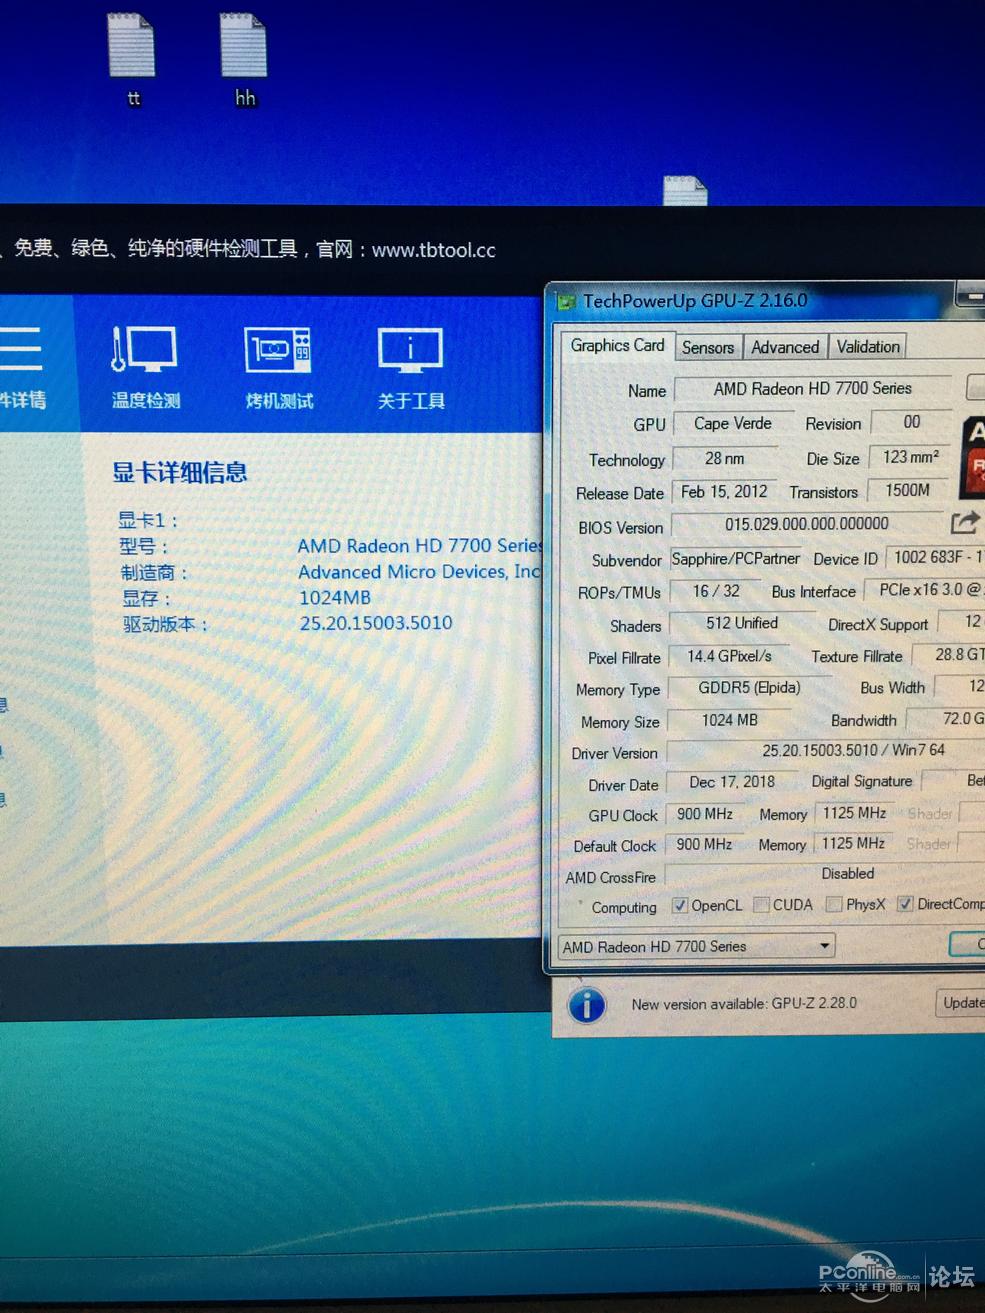Click the GPU-Z Name field value
The height and width of the screenshot is (1313, 985).
coord(813,388)
